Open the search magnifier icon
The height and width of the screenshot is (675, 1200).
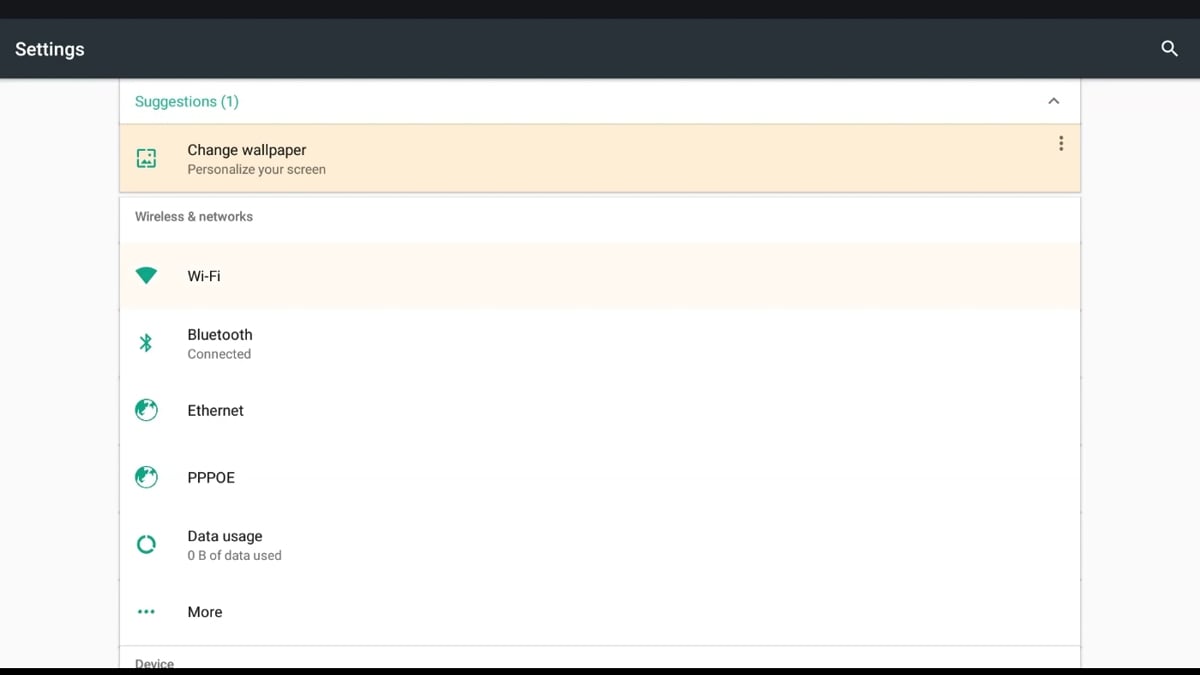(1169, 48)
